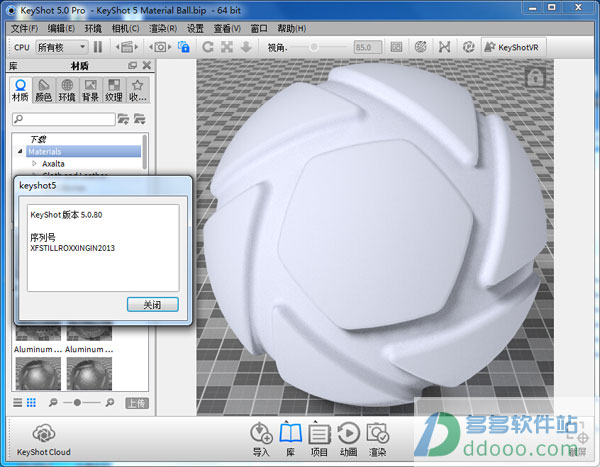Click the viewport lock icon
The height and width of the screenshot is (467, 600).
535,78
